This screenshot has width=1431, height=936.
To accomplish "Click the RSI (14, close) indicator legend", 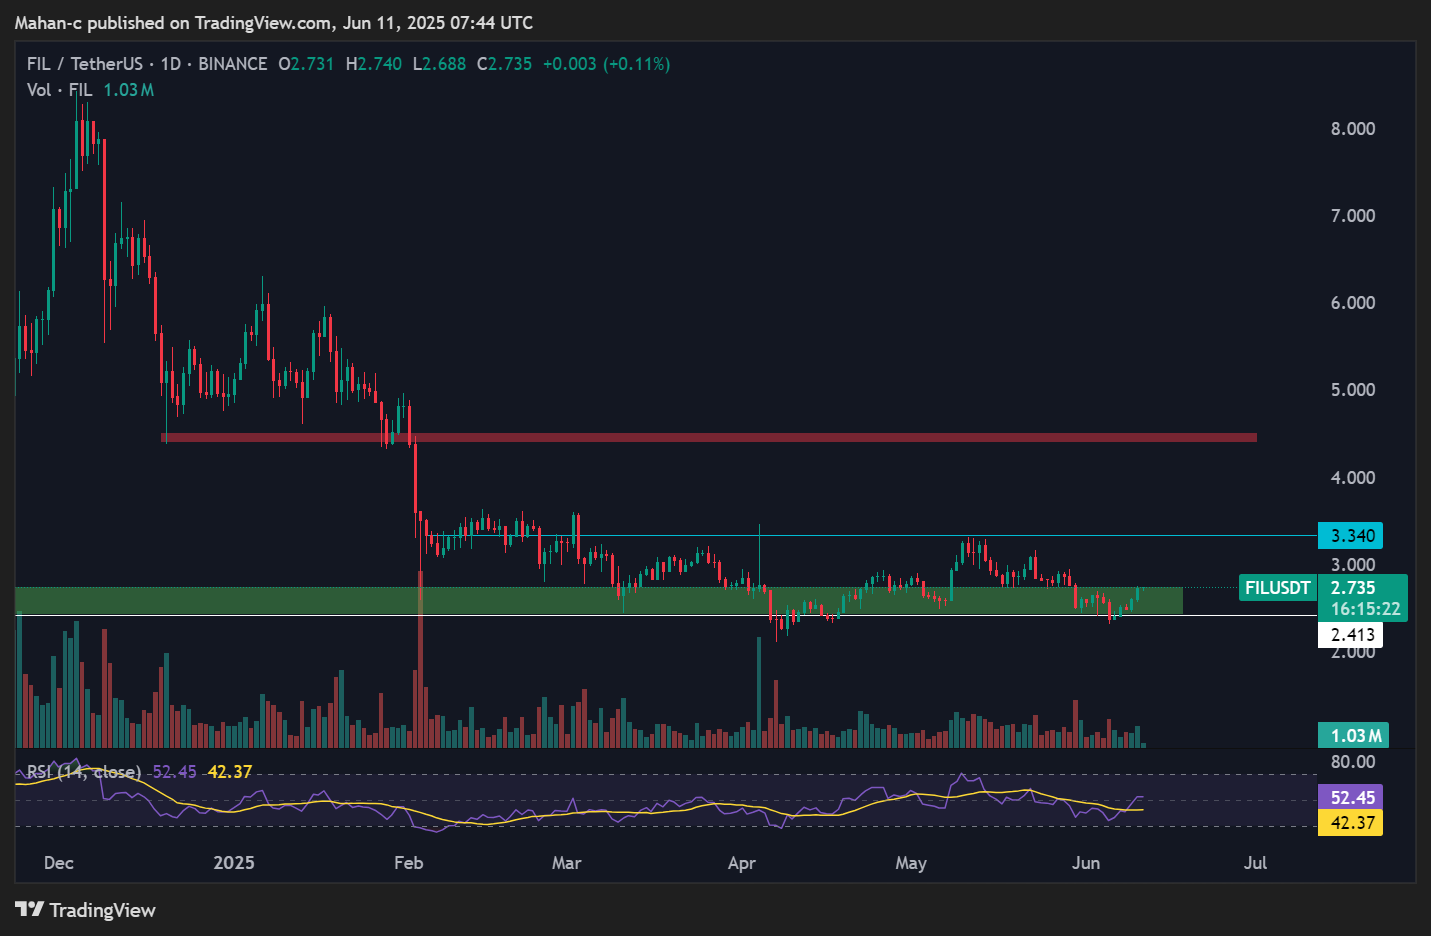I will (x=83, y=772).
